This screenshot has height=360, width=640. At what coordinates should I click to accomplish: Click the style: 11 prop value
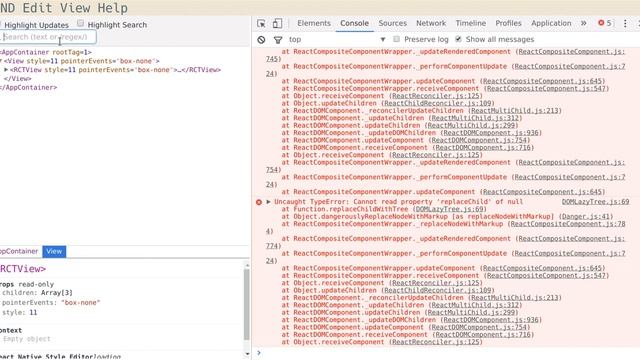[33, 312]
